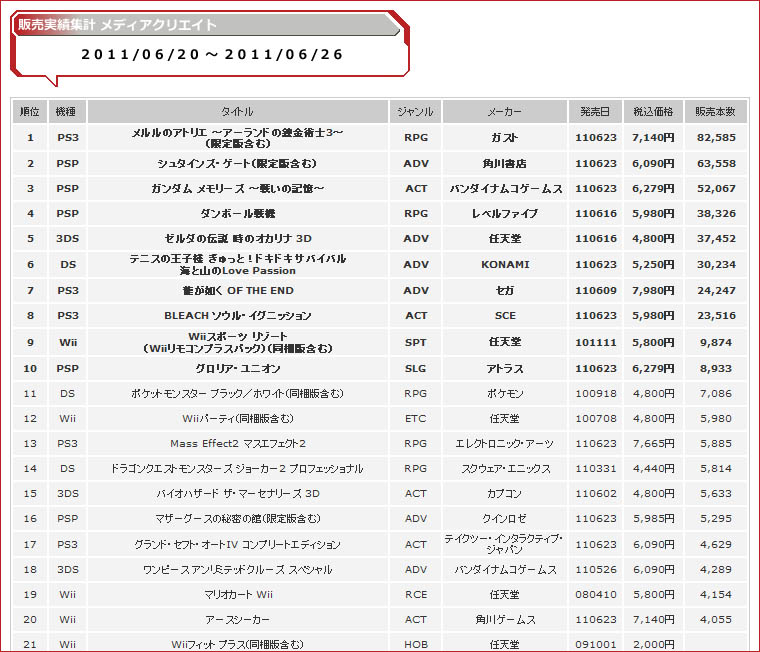
Task: Select BLEACH ソウル・イグニッション title
Action: pos(238,316)
